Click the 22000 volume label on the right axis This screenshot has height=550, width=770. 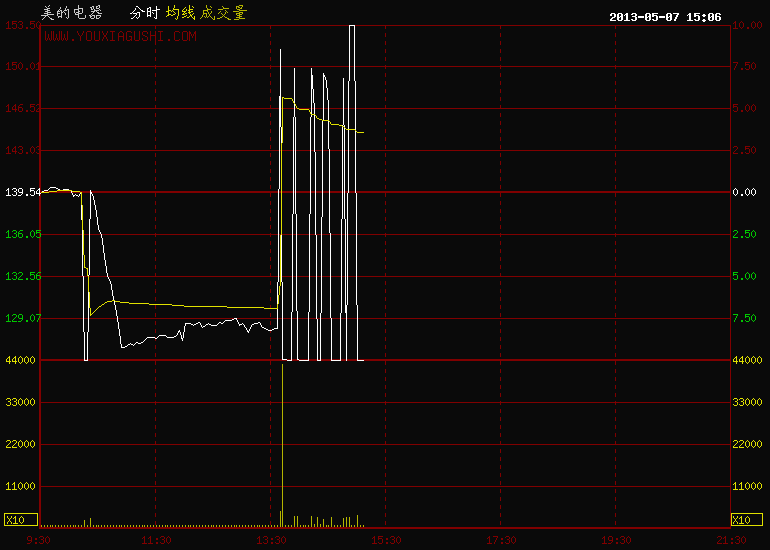747,444
